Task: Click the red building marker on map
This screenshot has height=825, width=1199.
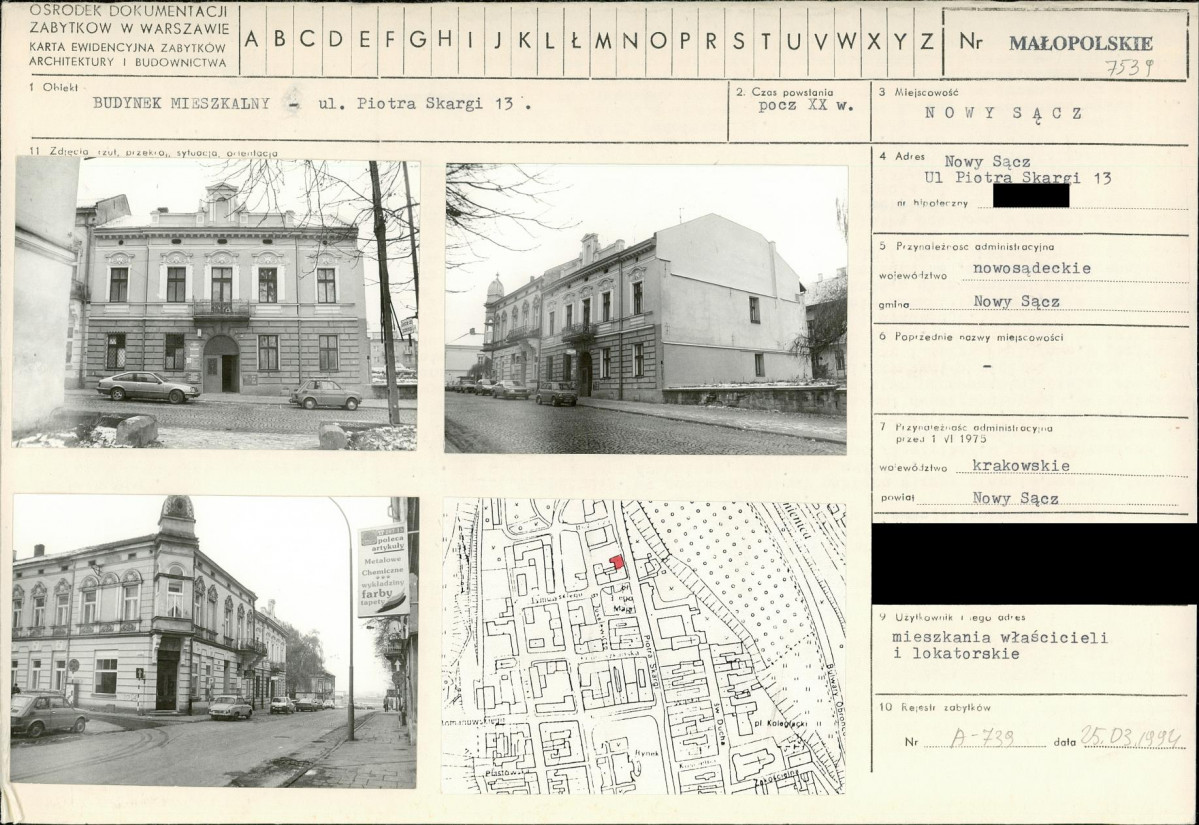Action: (617, 562)
